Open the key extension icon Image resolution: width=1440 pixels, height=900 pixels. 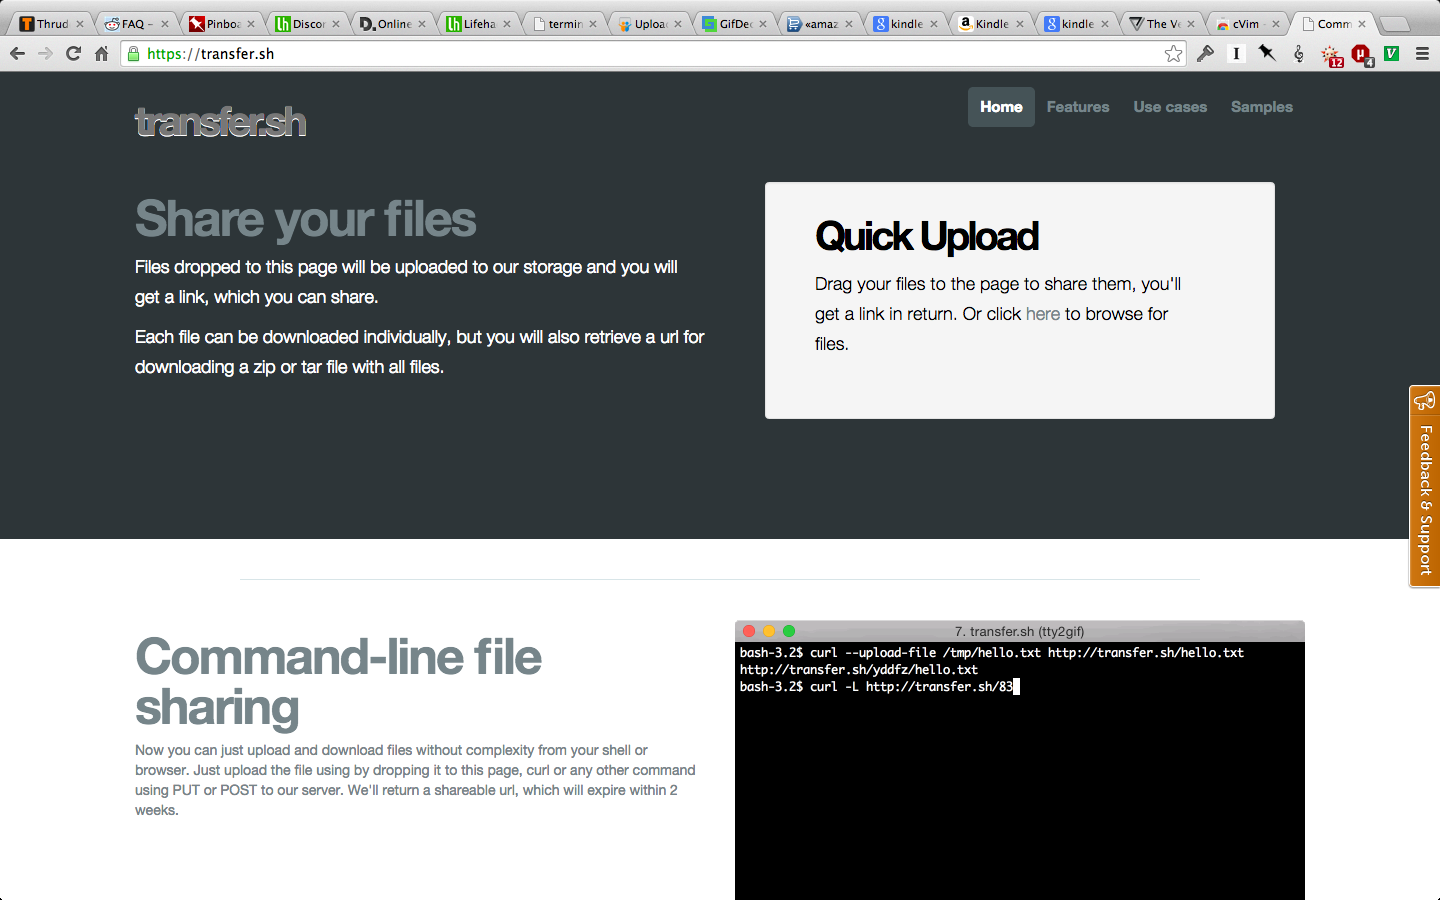click(x=1205, y=53)
